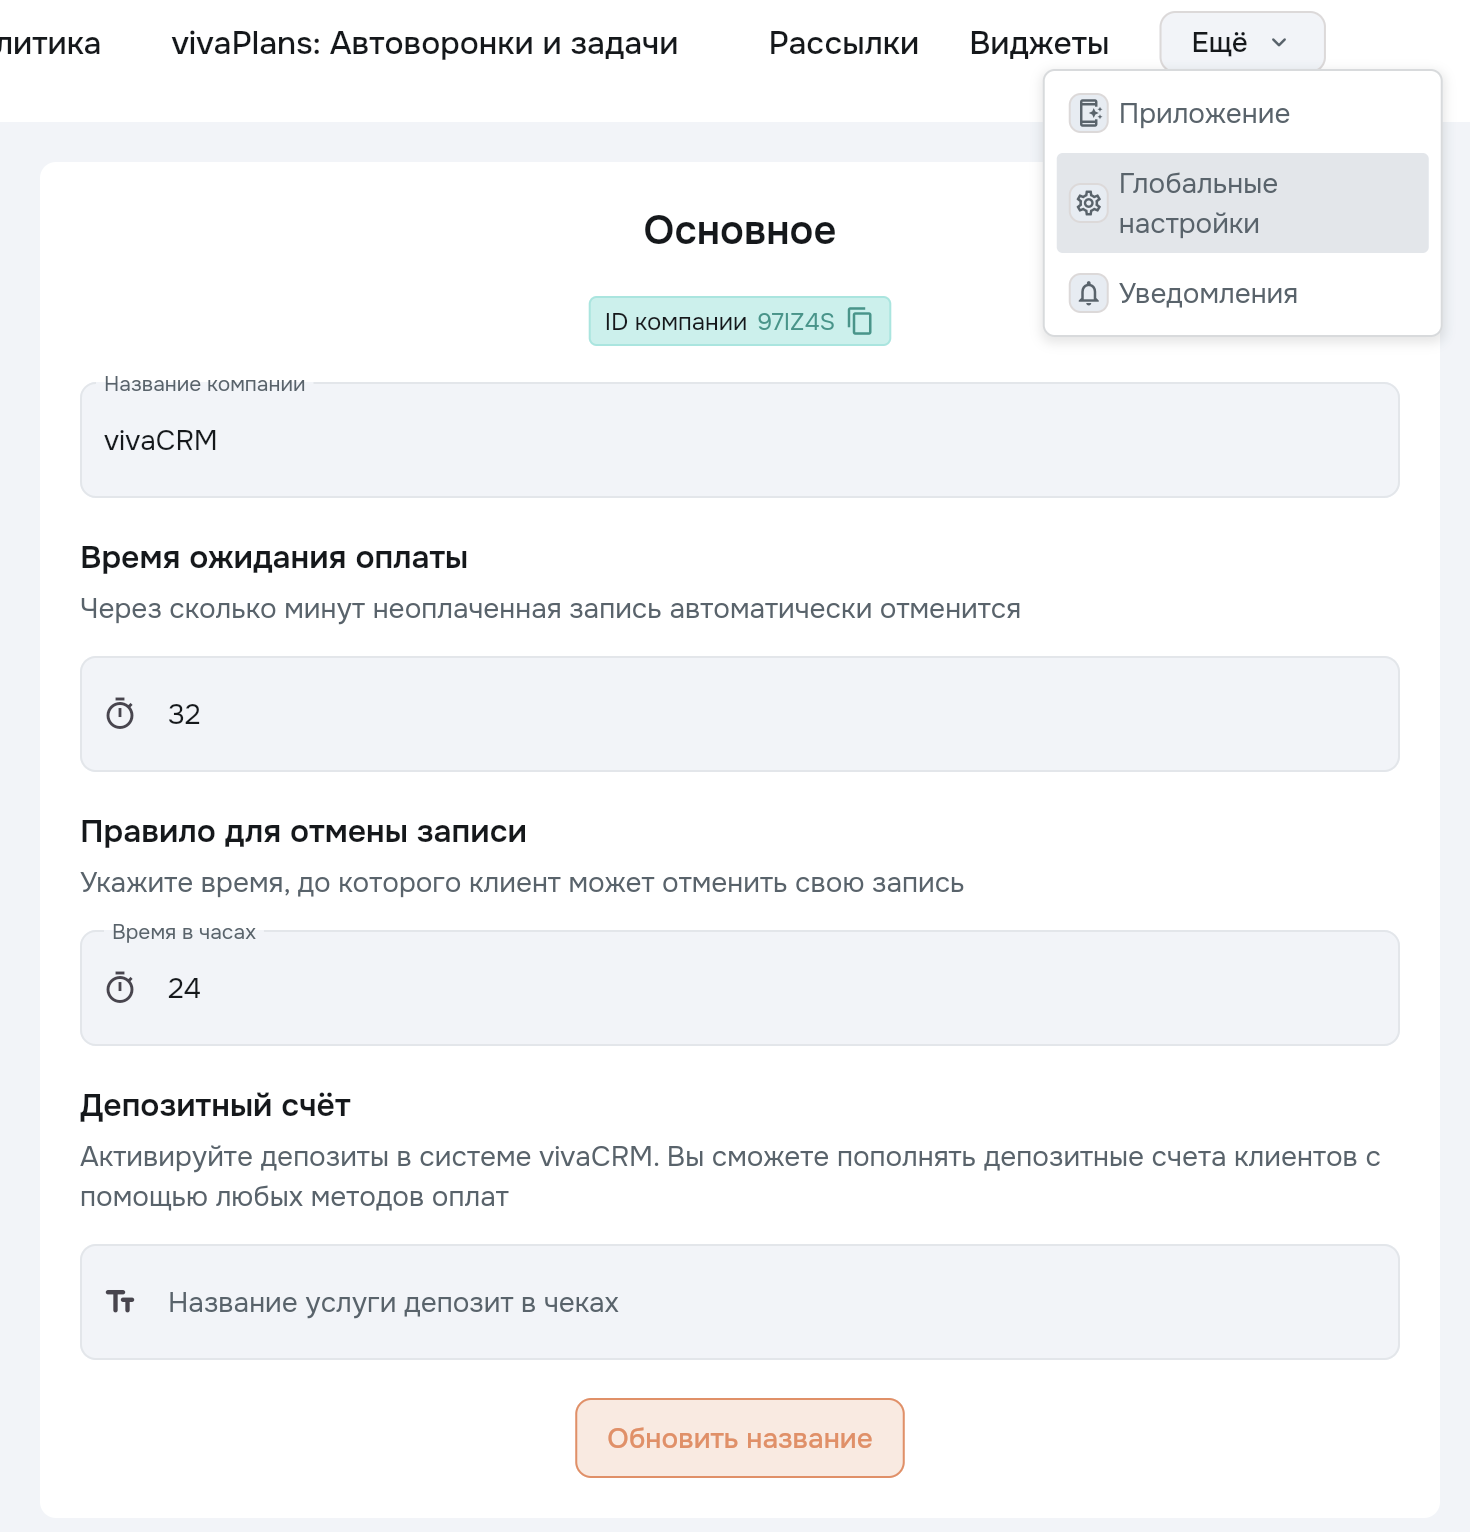
Task: Open vivaPlans: Автоворонки и задачи tab
Action: pyautogui.click(x=425, y=43)
